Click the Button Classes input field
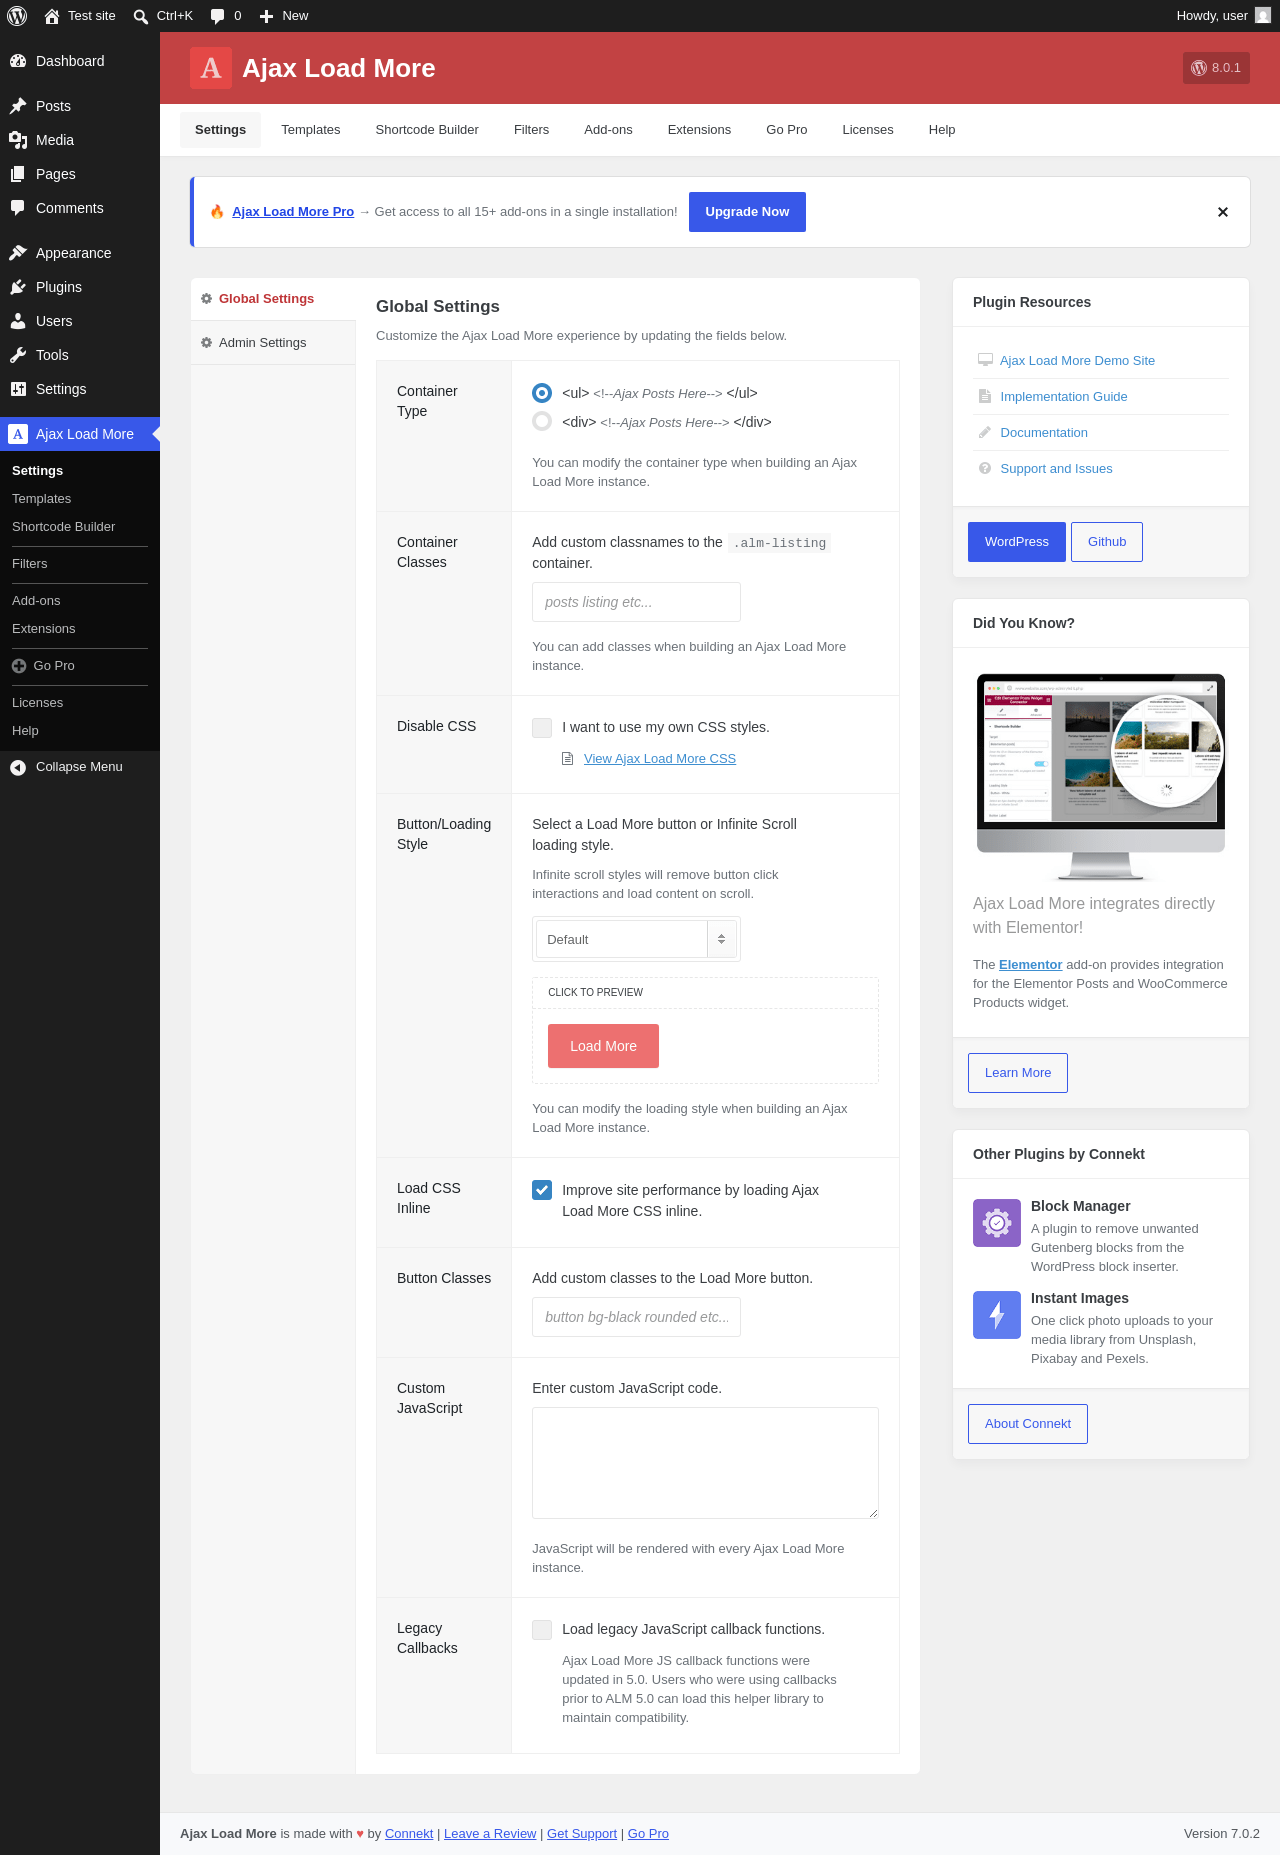1280x1855 pixels. pyautogui.click(x=636, y=1317)
